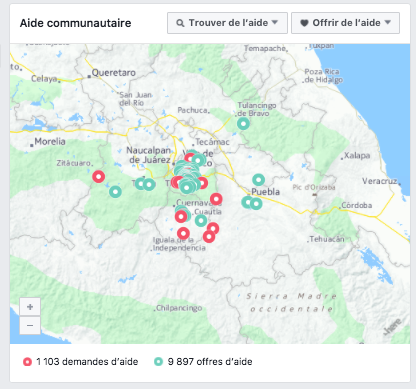Click the 1 103 demandes d'aide label
Screen dimensions: 416x389
click(x=87, y=362)
